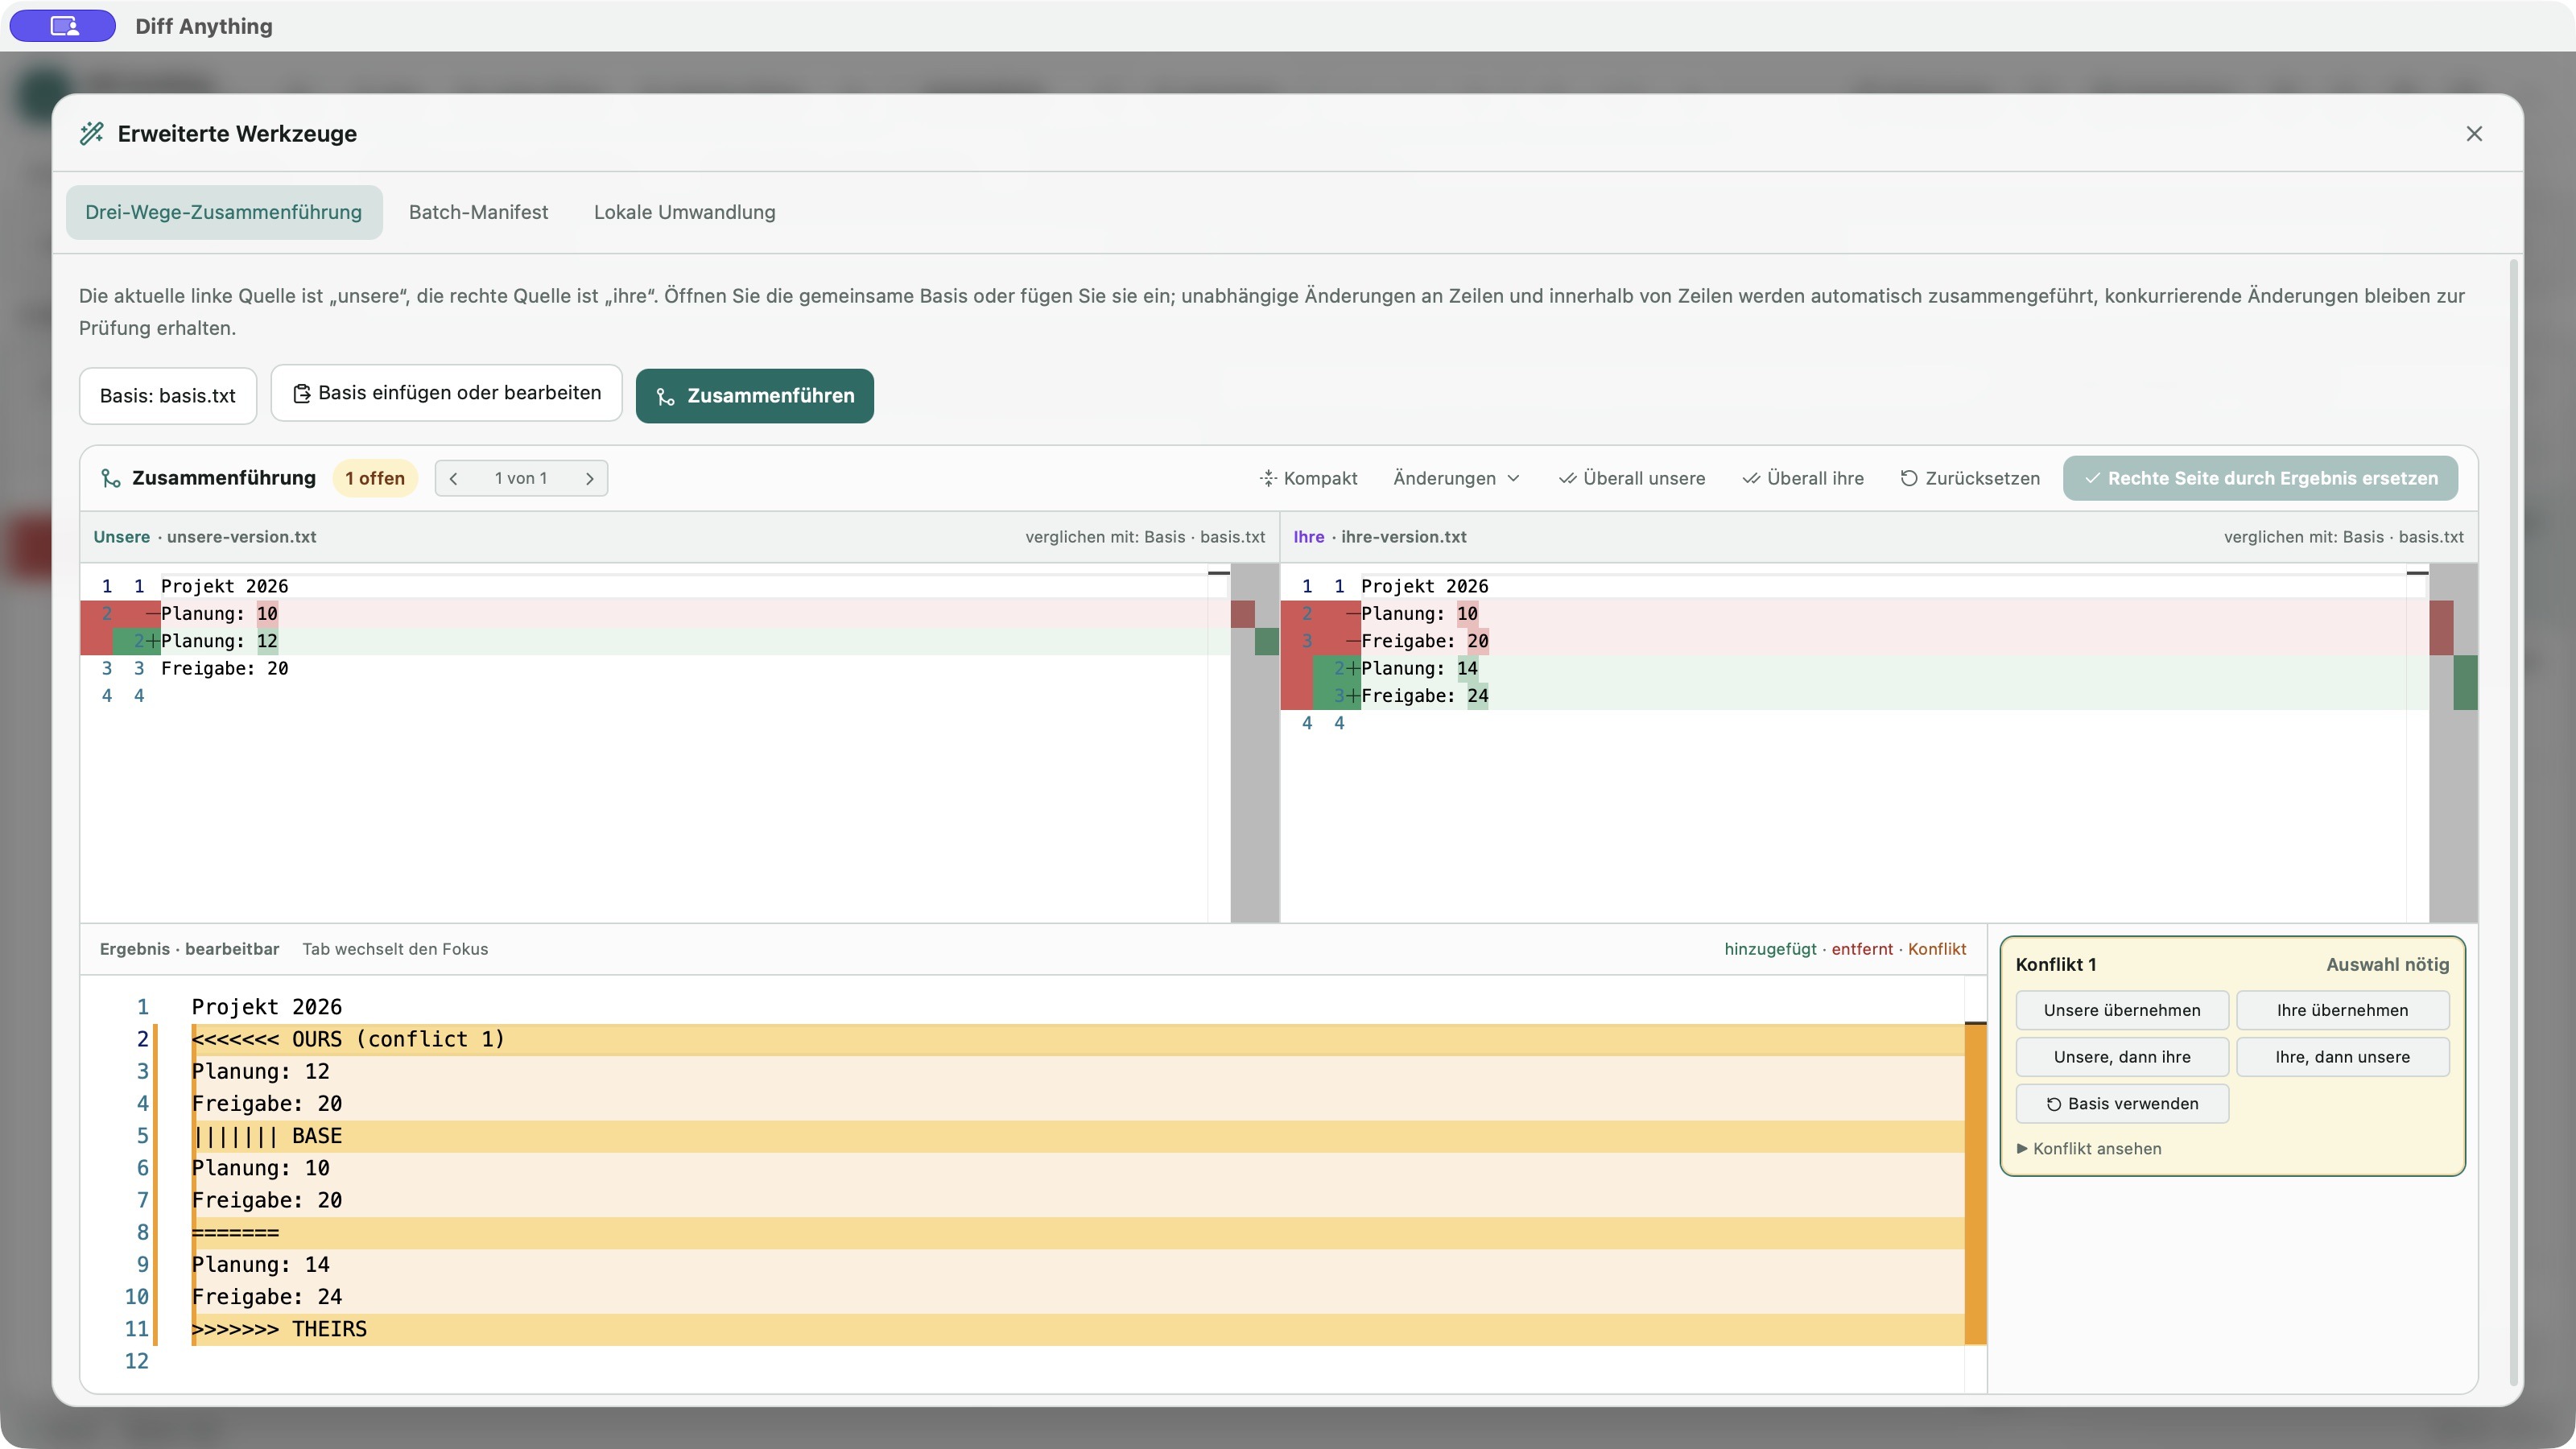Go to previous conflict with left chevron
The height and width of the screenshot is (1449, 2576).
[x=454, y=478]
